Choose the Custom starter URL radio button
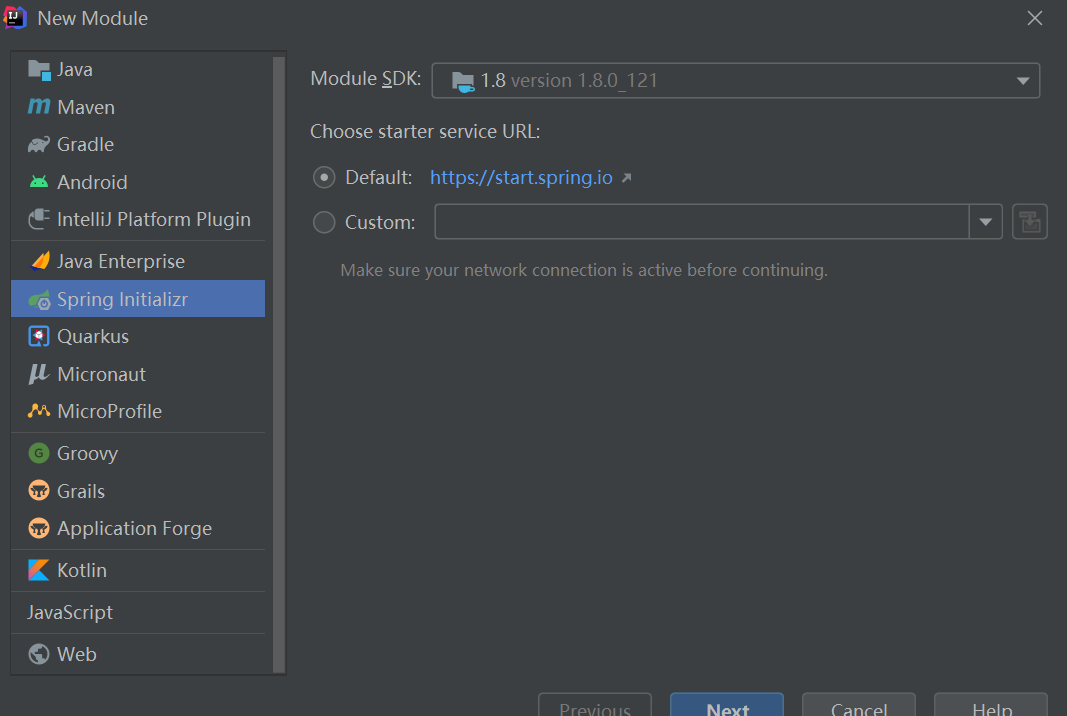The height and width of the screenshot is (716, 1067). click(324, 222)
